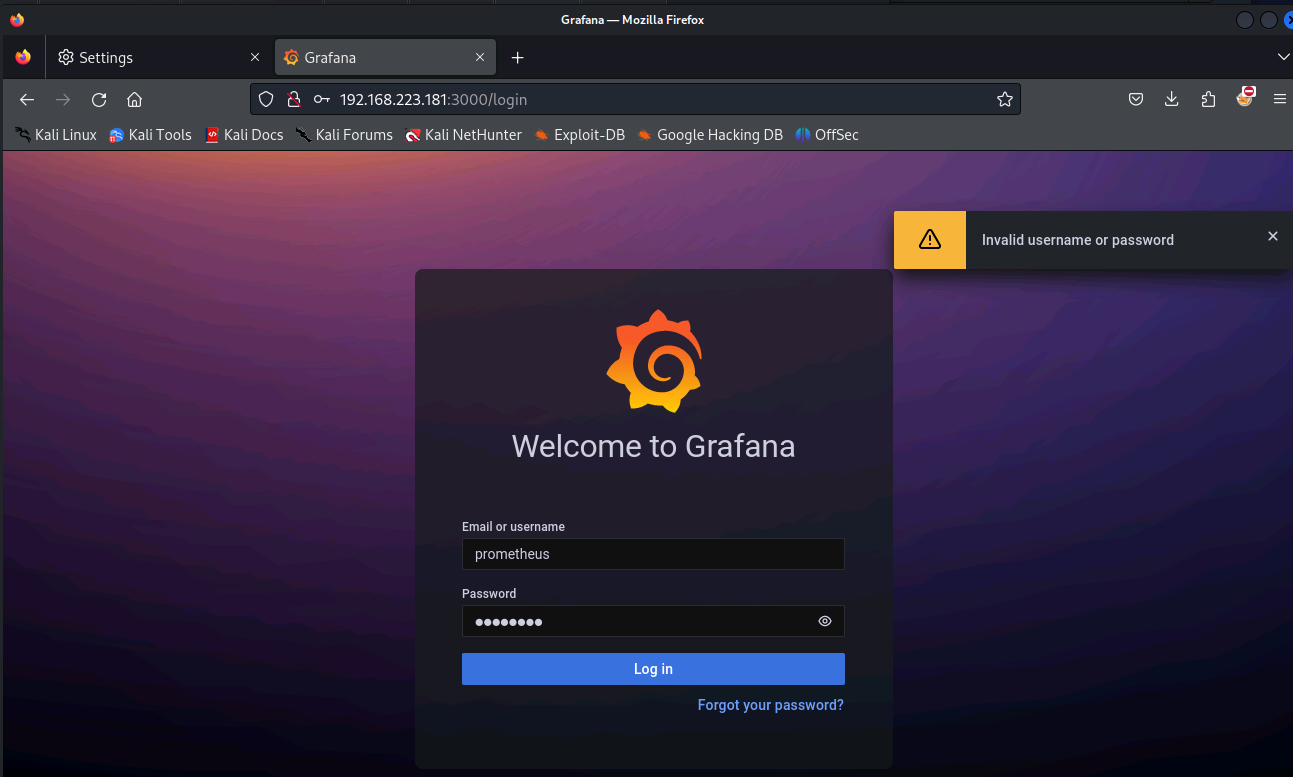Click the saved-login key icon in address bar

322,99
